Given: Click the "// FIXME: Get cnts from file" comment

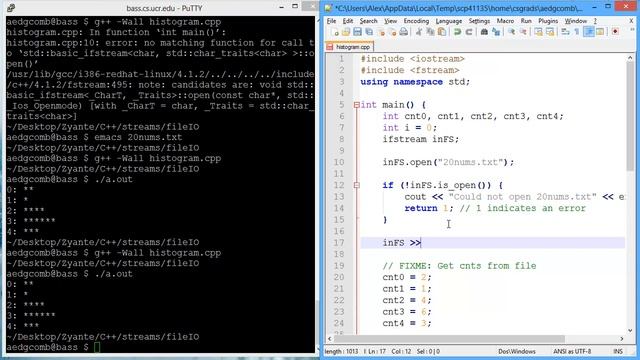Looking at the screenshot, I should pos(459,266).
